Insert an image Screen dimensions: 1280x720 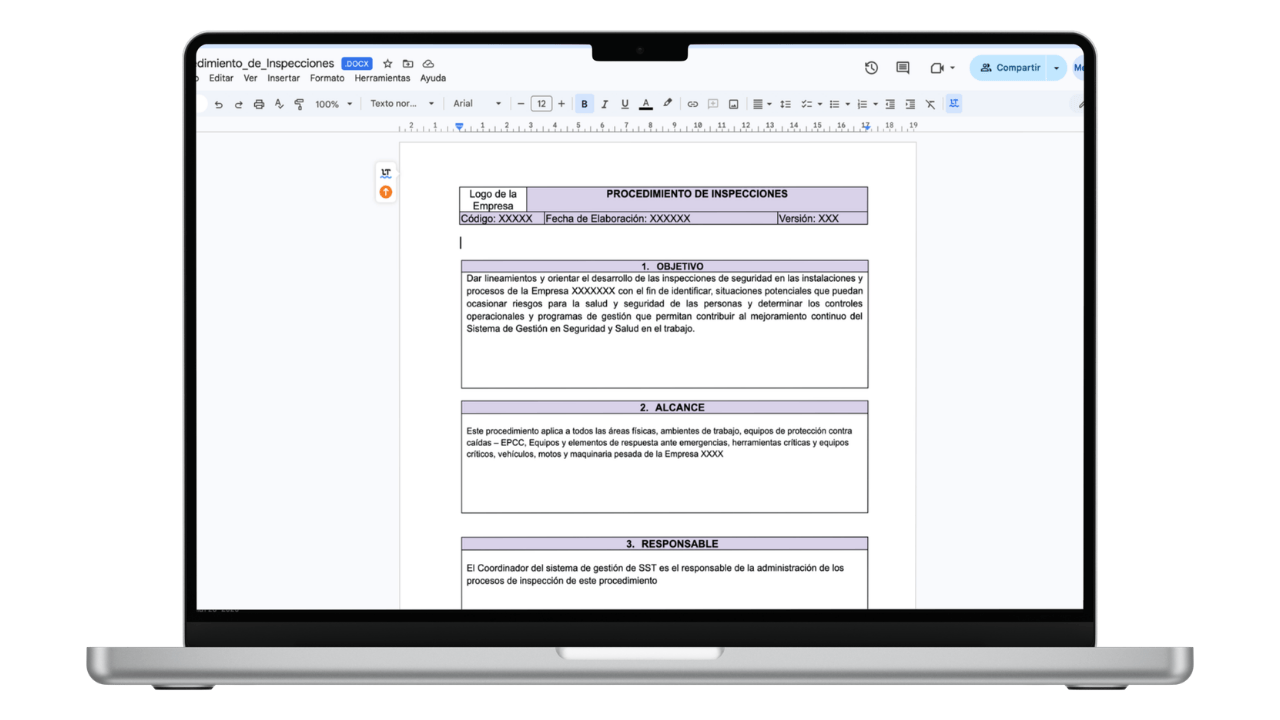click(733, 103)
